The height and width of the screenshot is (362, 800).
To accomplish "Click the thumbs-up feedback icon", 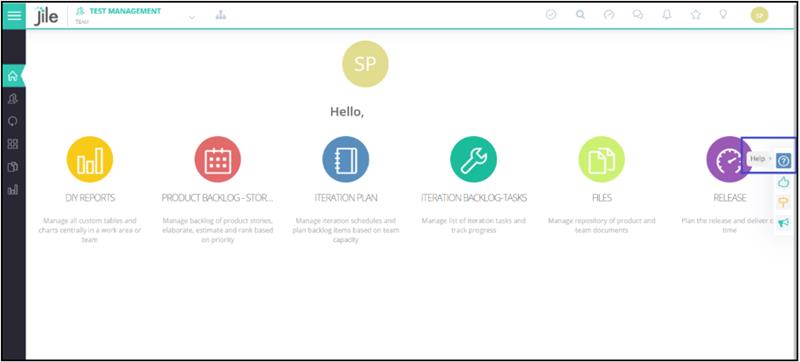I will (x=784, y=182).
